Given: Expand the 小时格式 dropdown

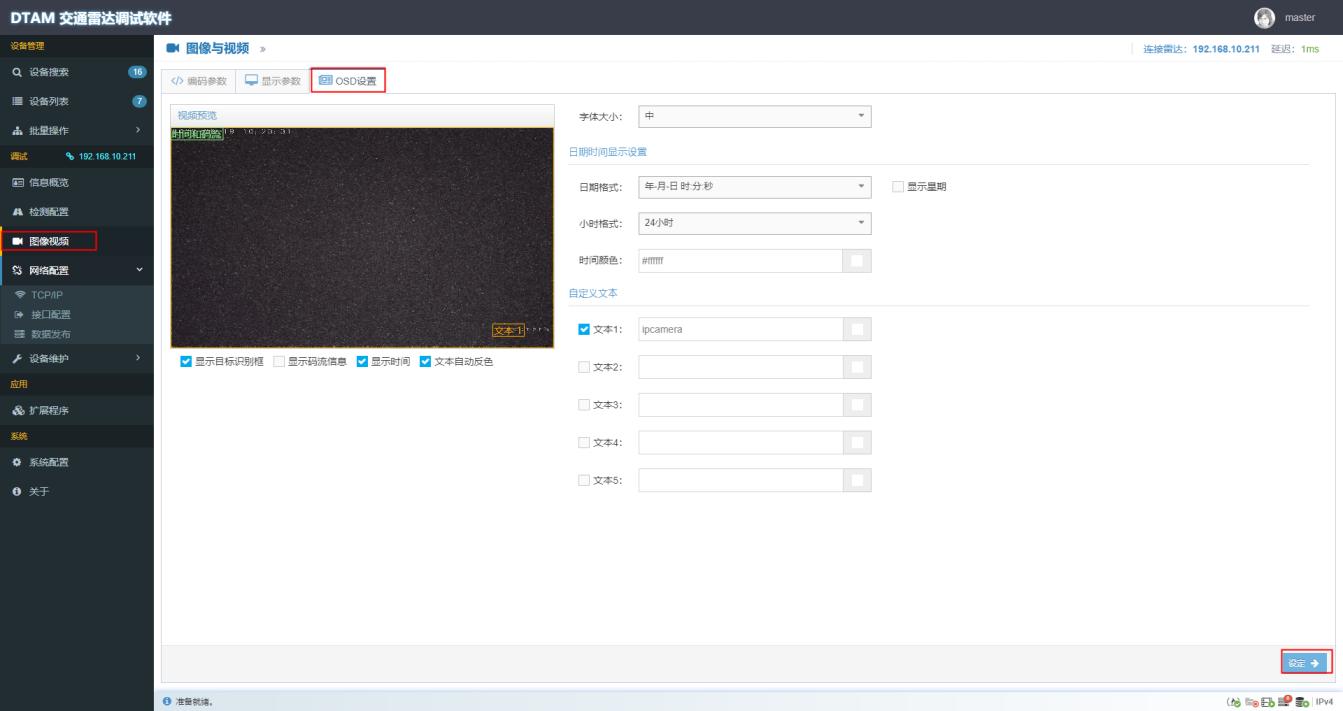Looking at the screenshot, I should (754, 223).
